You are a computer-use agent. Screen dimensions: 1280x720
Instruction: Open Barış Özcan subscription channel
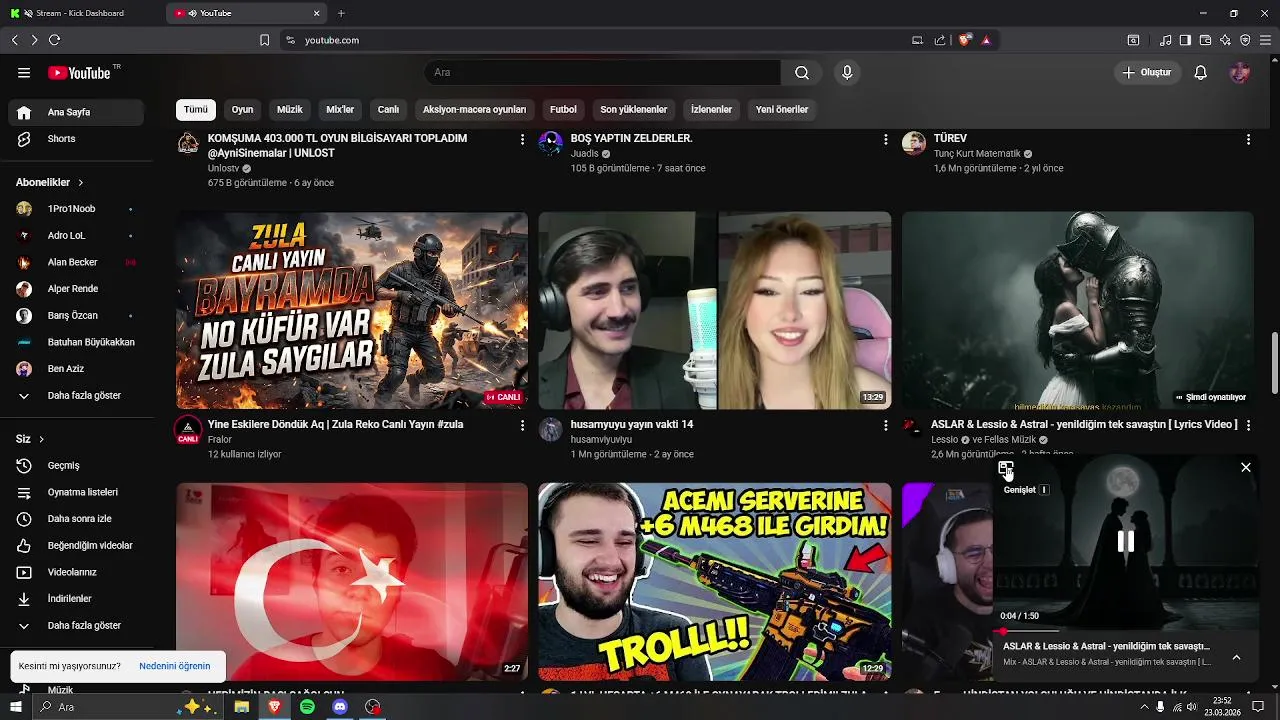pyautogui.click(x=76, y=316)
